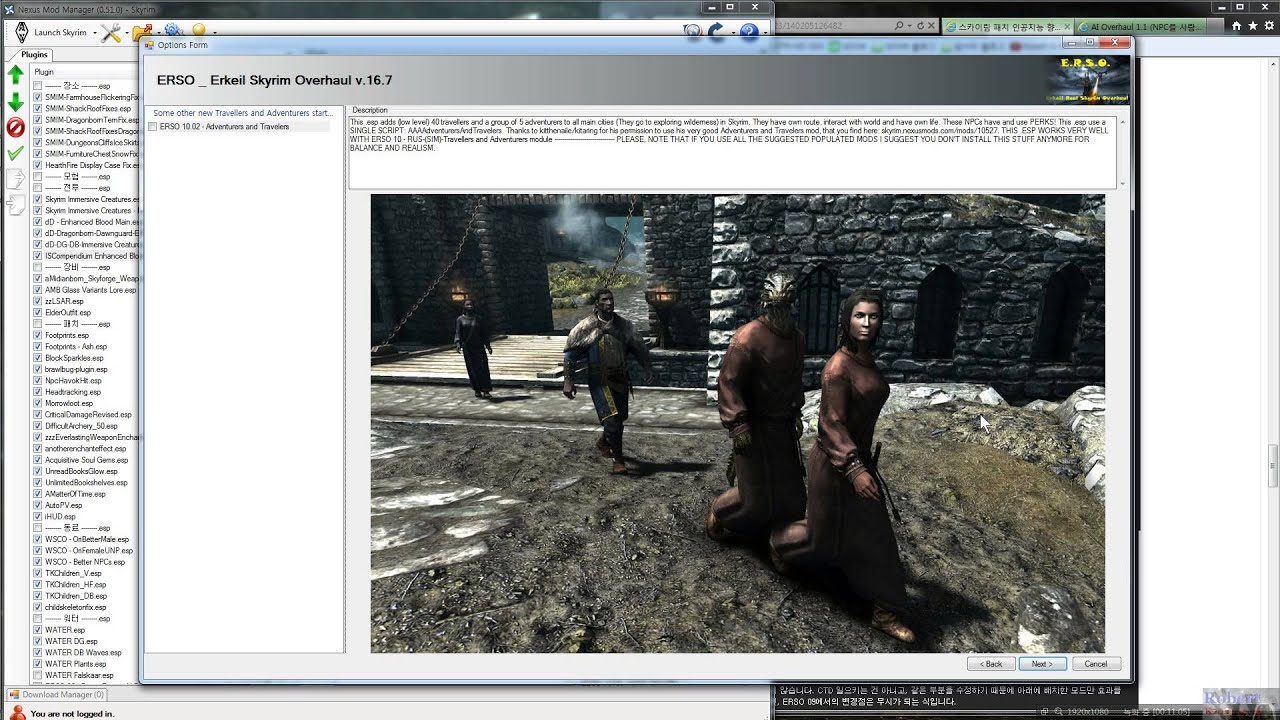Click red disable-all plugins icon
The height and width of the screenshot is (720, 1280).
[15, 127]
